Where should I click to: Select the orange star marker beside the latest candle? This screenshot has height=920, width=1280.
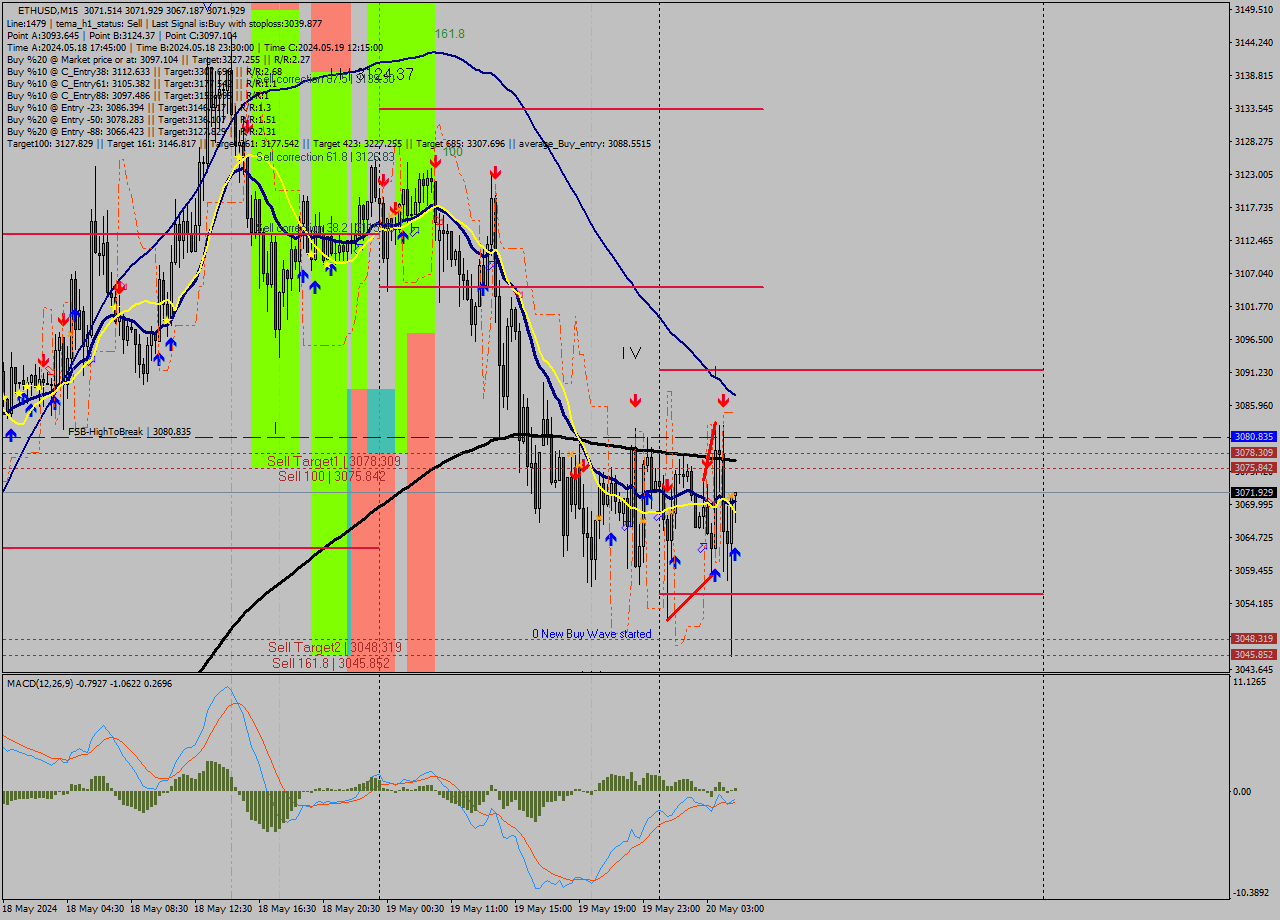731,495
